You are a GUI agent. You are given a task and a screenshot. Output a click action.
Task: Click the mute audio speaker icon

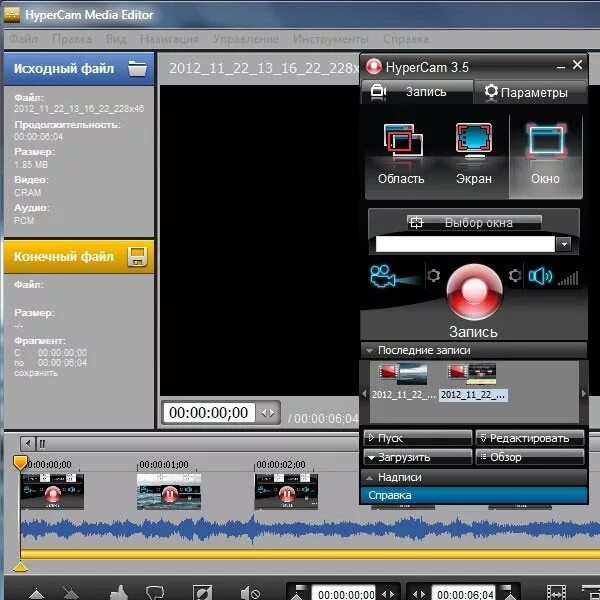coord(250,593)
